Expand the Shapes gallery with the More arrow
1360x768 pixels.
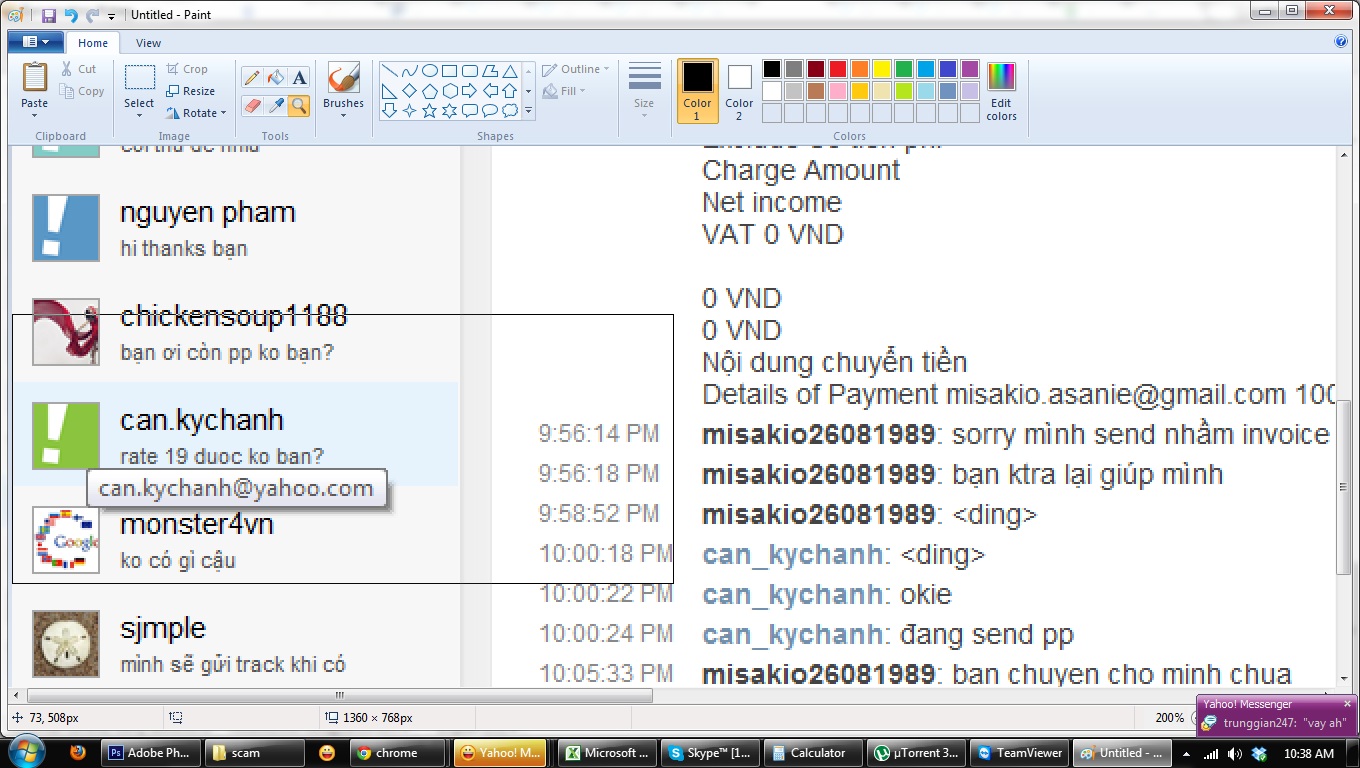[529, 111]
